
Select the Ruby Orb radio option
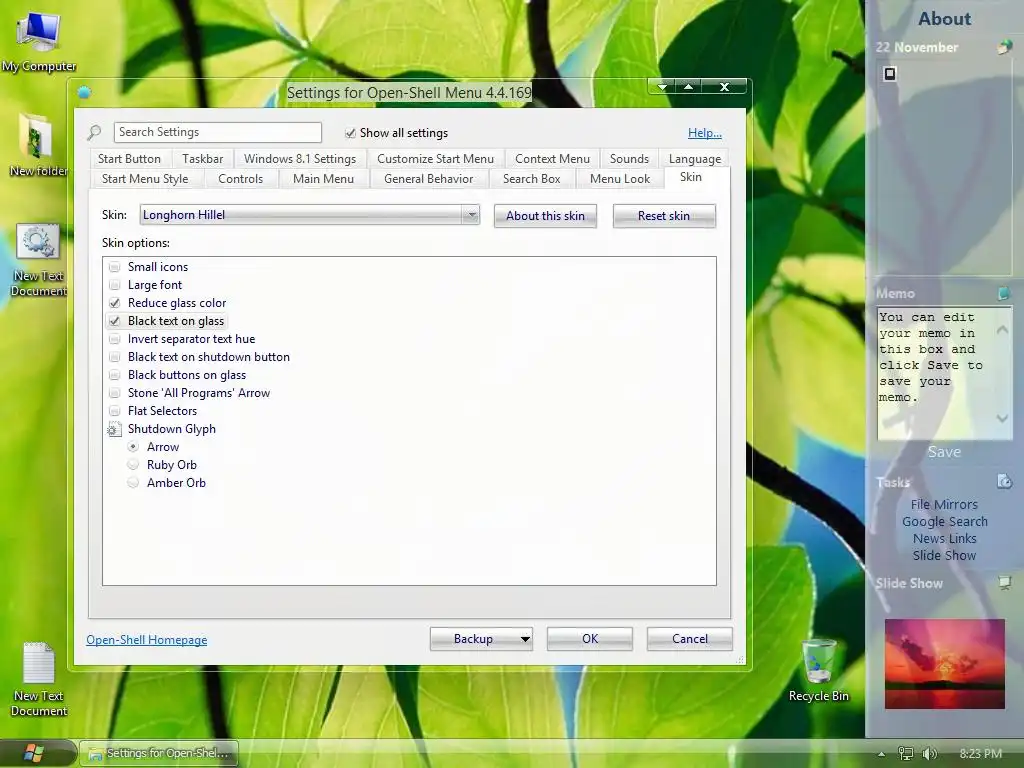coord(133,464)
